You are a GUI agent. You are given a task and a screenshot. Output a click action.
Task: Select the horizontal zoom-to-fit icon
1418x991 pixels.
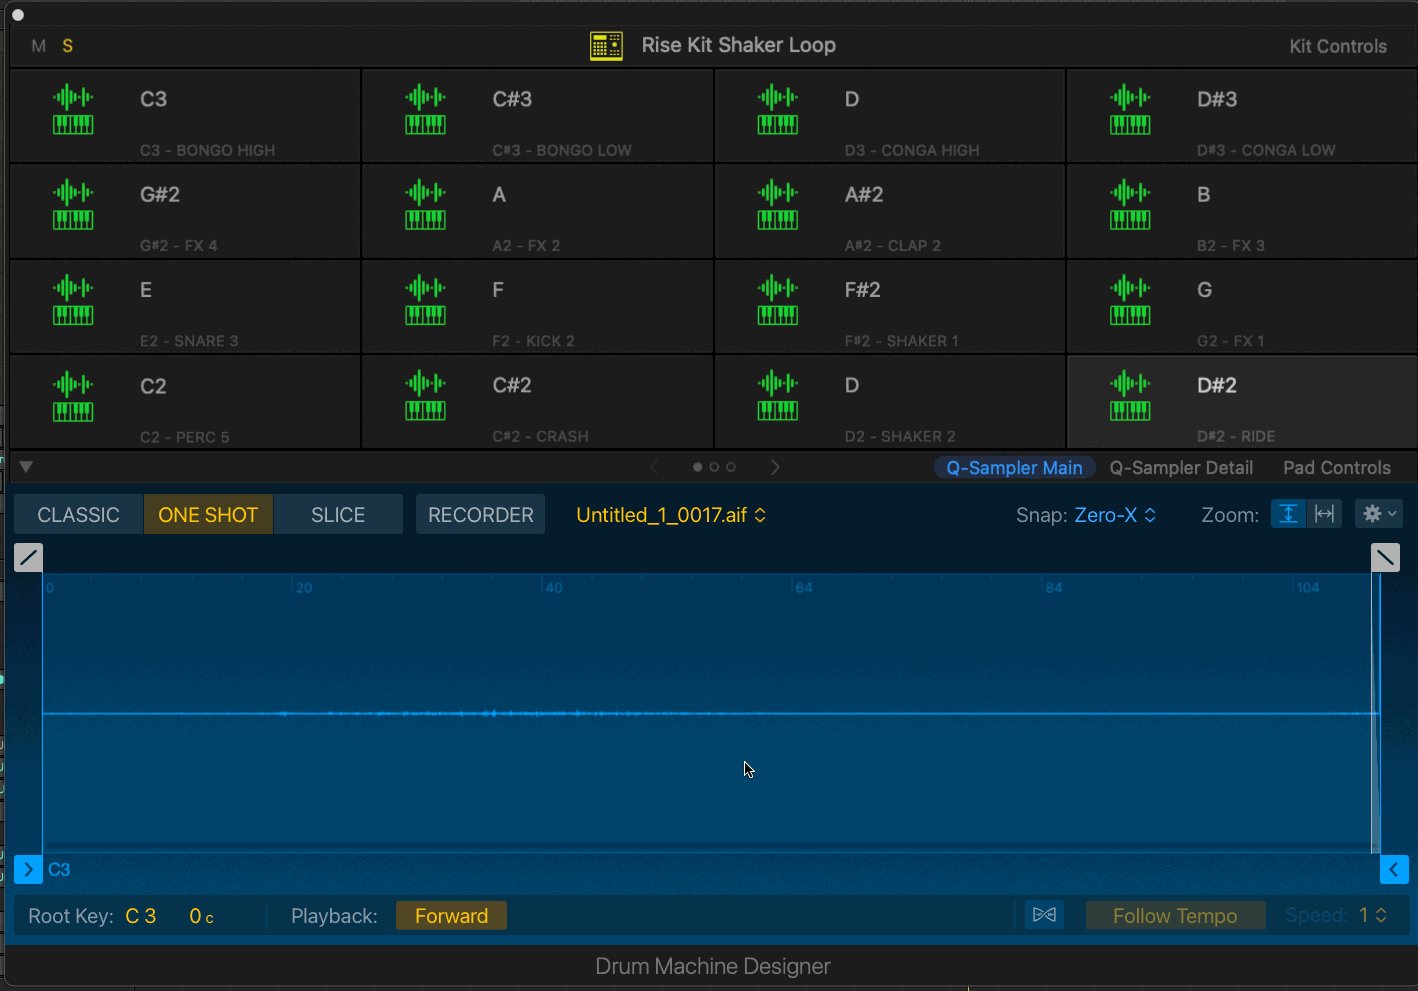click(1325, 513)
